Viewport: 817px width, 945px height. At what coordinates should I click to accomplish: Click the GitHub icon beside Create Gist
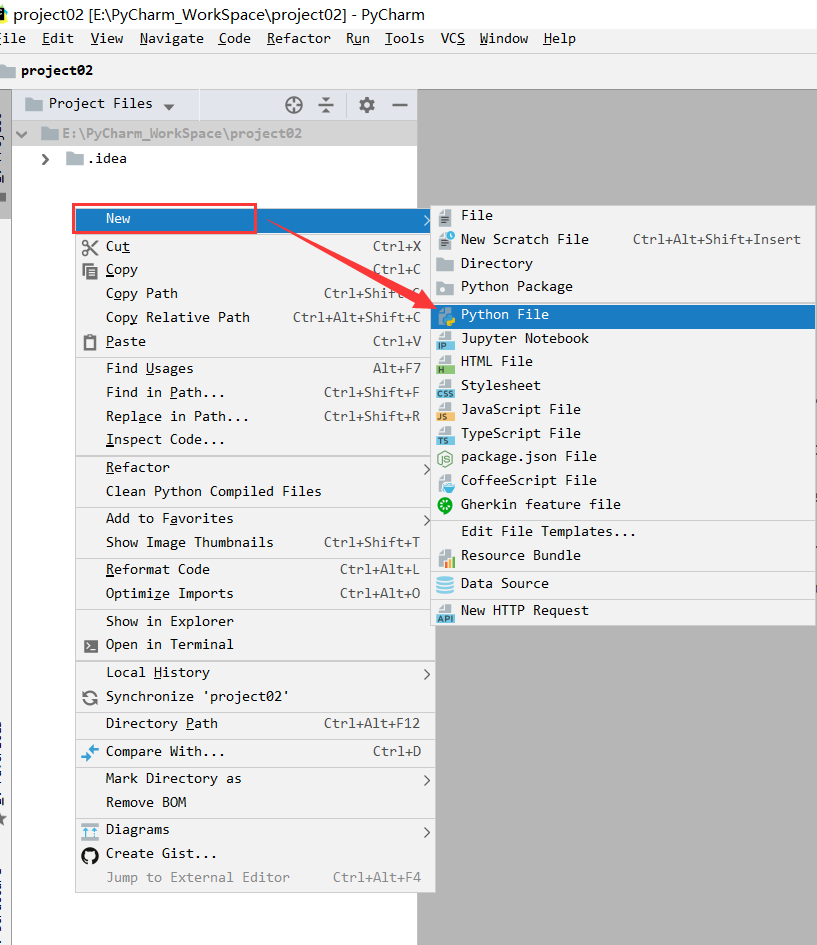[90, 855]
